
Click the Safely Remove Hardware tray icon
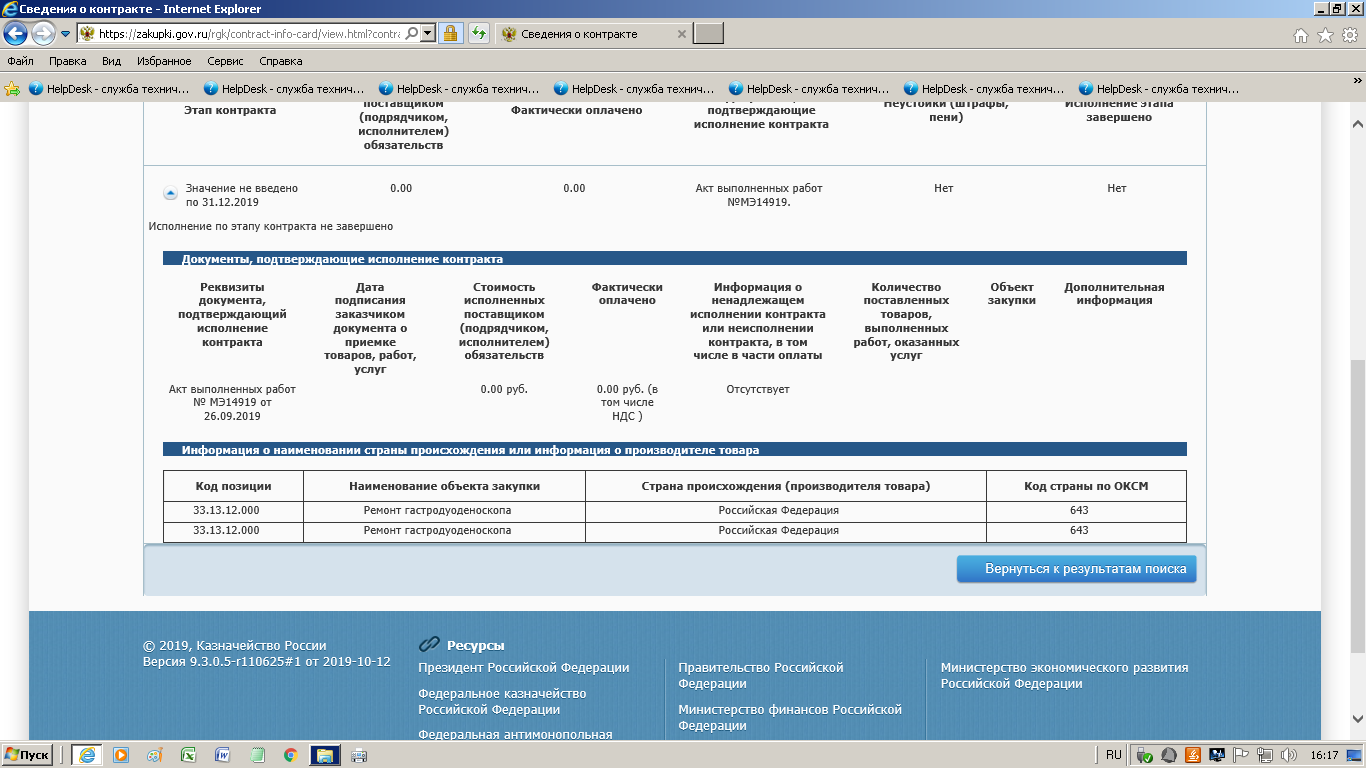pos(1146,755)
